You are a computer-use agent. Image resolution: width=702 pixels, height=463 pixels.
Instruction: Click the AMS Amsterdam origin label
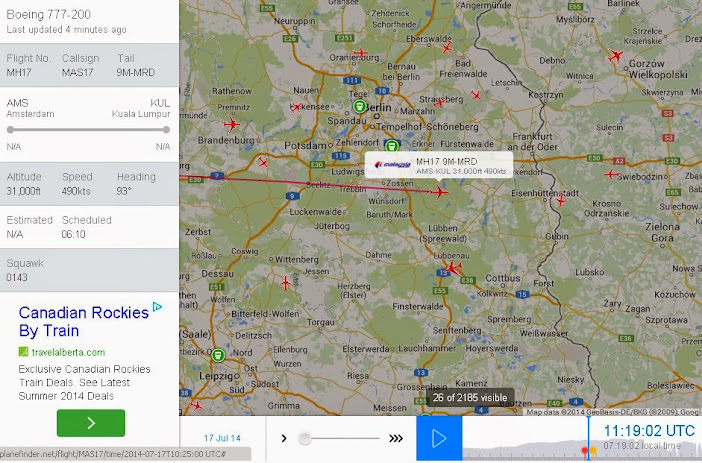click(30, 108)
